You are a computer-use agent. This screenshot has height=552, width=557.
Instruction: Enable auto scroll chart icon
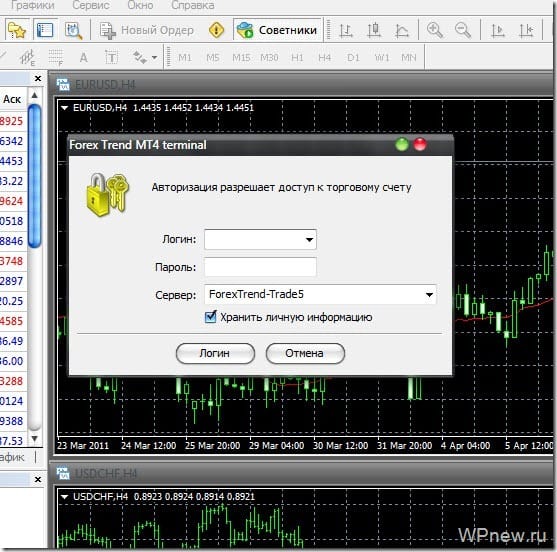pos(498,31)
